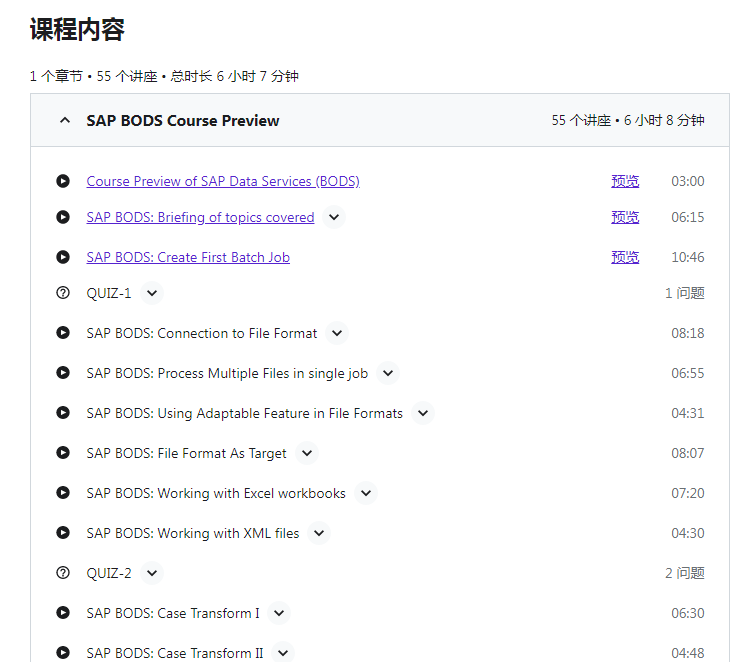Click SAP BODS: Case Transform I title
Viewport: 754px width, 662px height.
pos(173,613)
